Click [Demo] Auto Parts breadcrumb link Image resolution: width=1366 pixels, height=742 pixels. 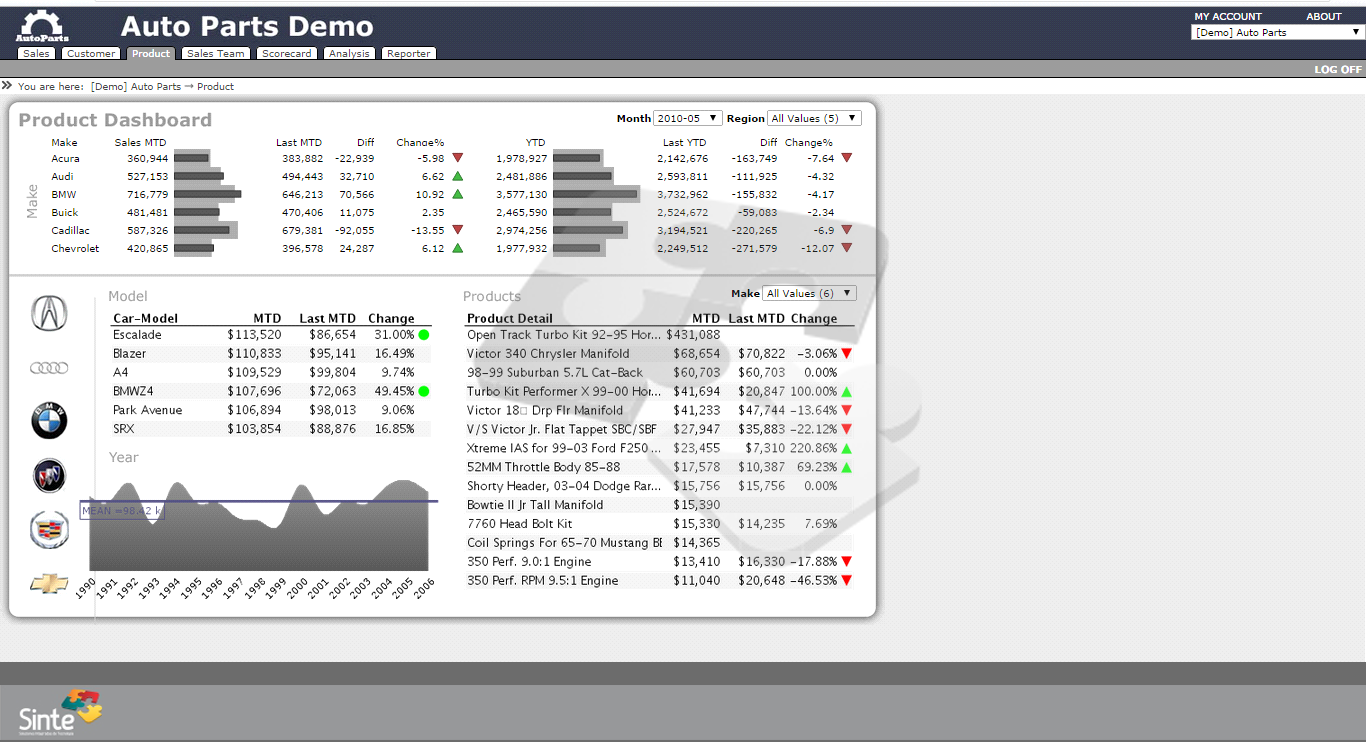coord(136,87)
